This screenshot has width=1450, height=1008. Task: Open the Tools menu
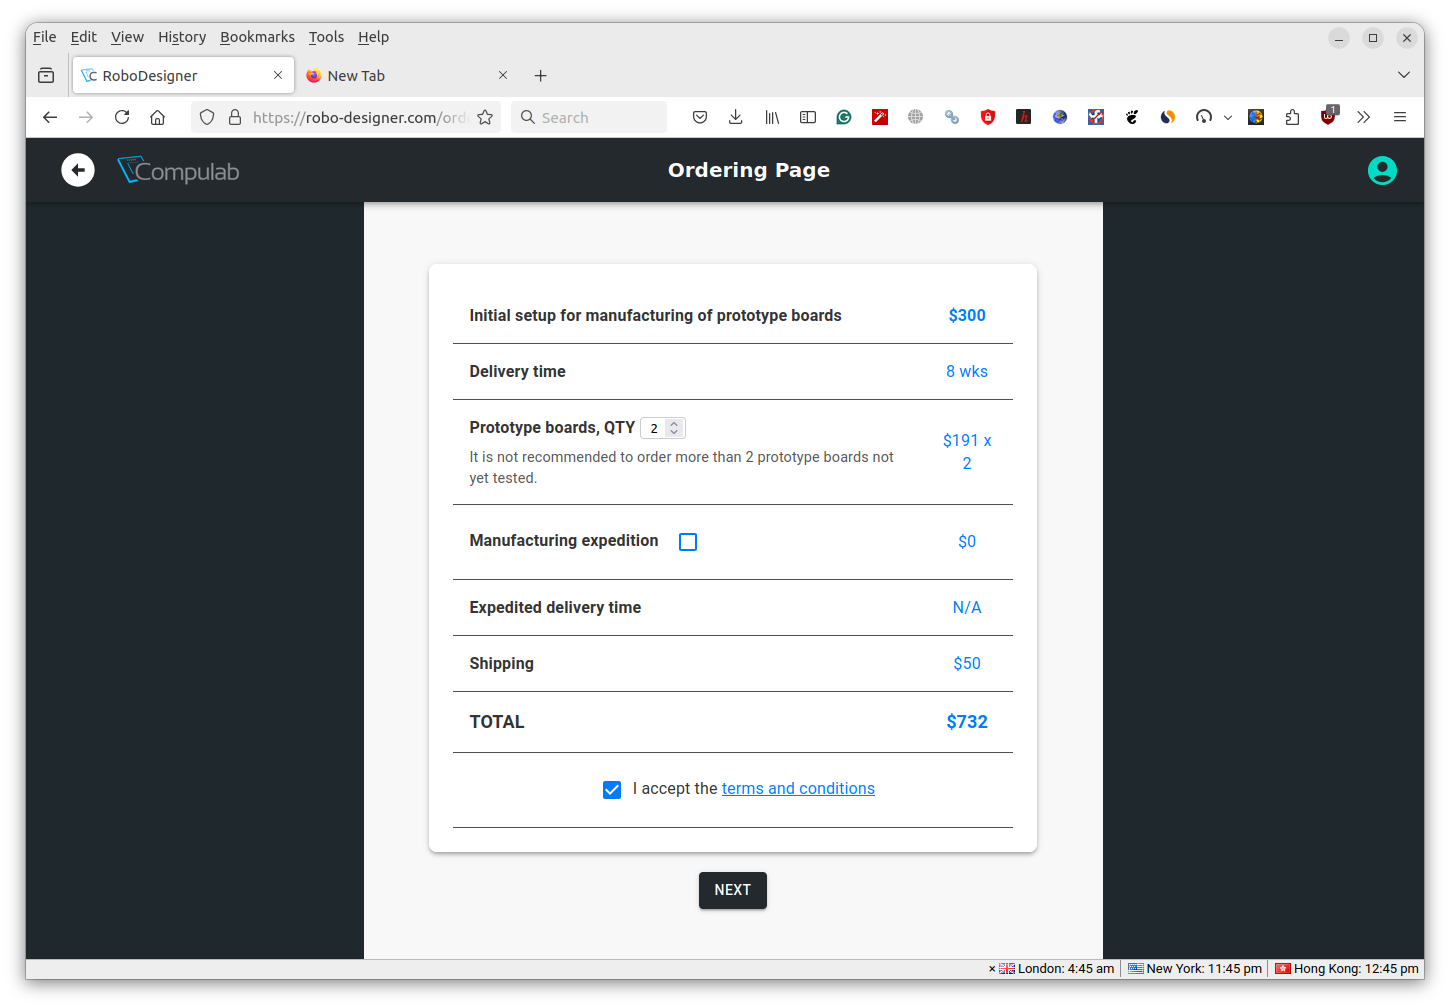[x=326, y=37]
